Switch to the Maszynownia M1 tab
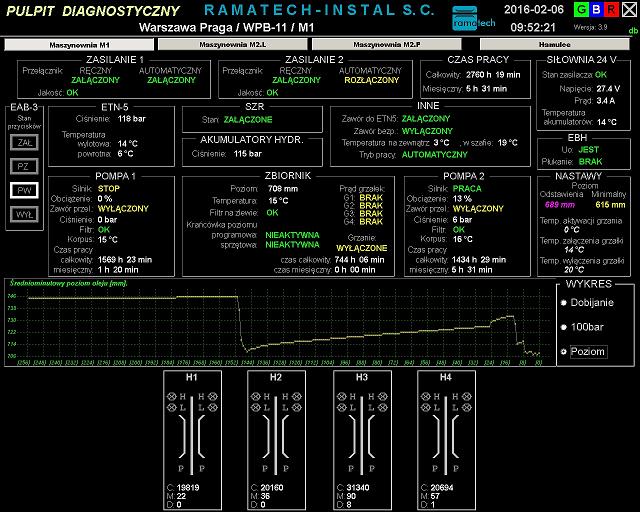Screen dimensions: 640x512 point(79,45)
